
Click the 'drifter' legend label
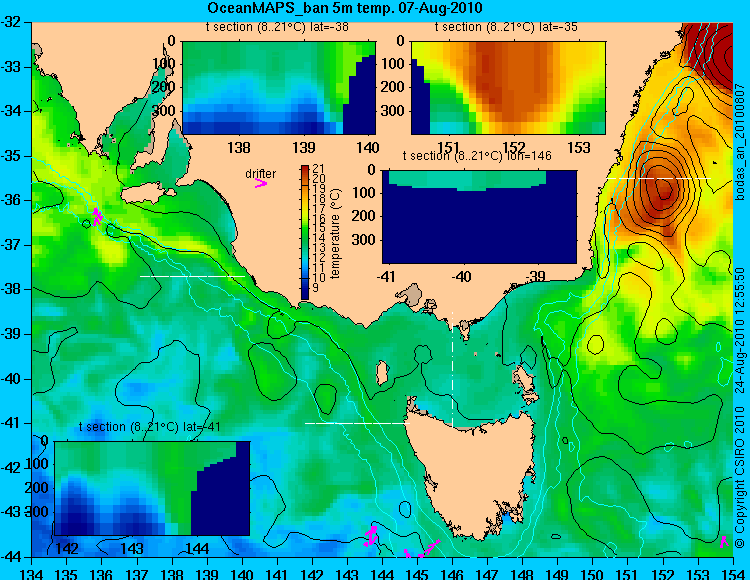click(260, 174)
